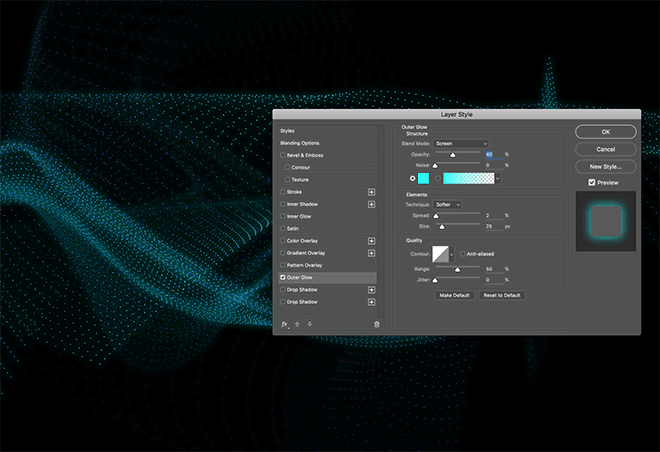Open the Blend Mode dropdown set to Screen

[461, 143]
